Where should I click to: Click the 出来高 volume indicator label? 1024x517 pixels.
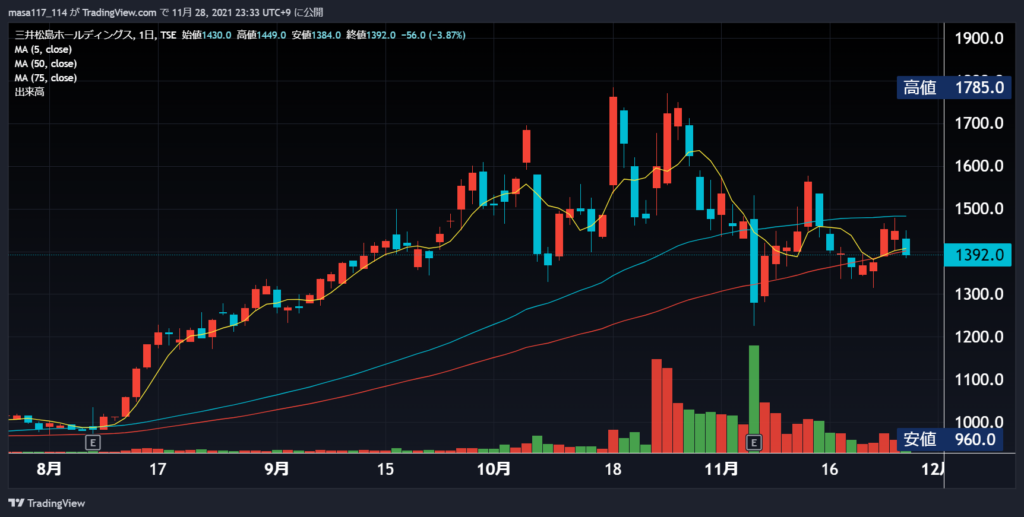coord(29,92)
